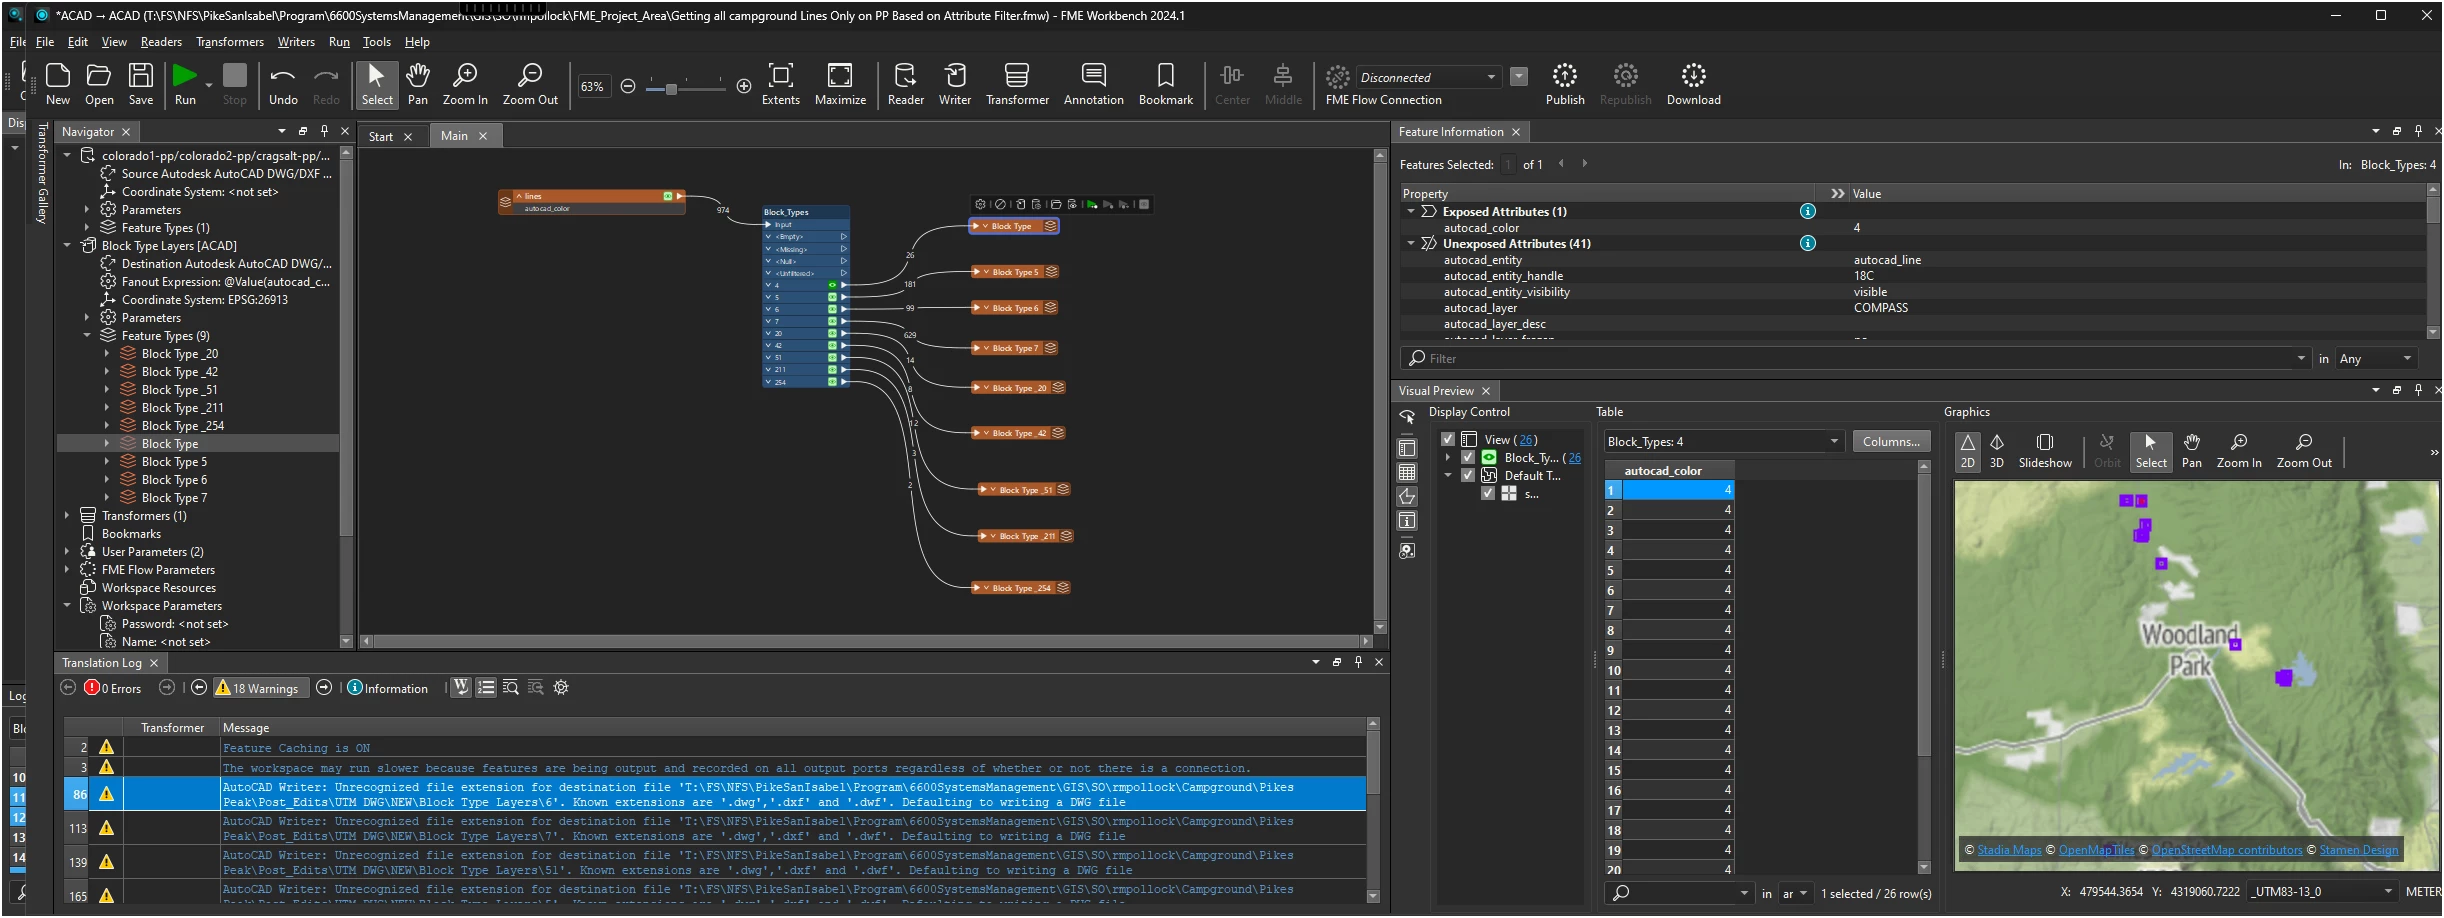
Task: Expand Transformers (1) in Navigator
Action: coord(67,516)
